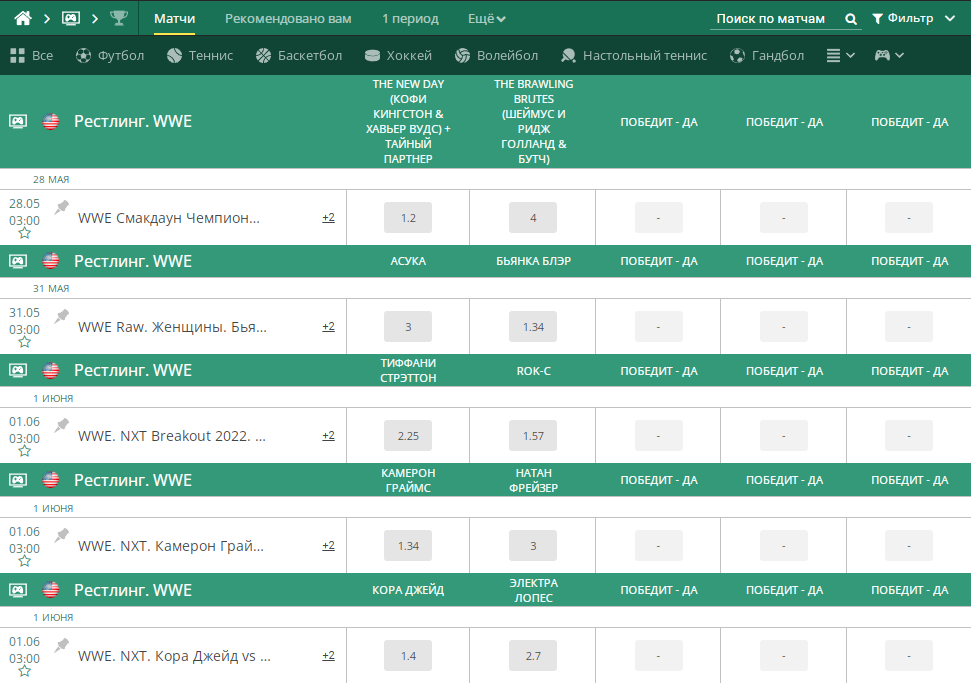Bet on Камерон Граймс at 1.34
The image size is (971, 683).
(408, 546)
